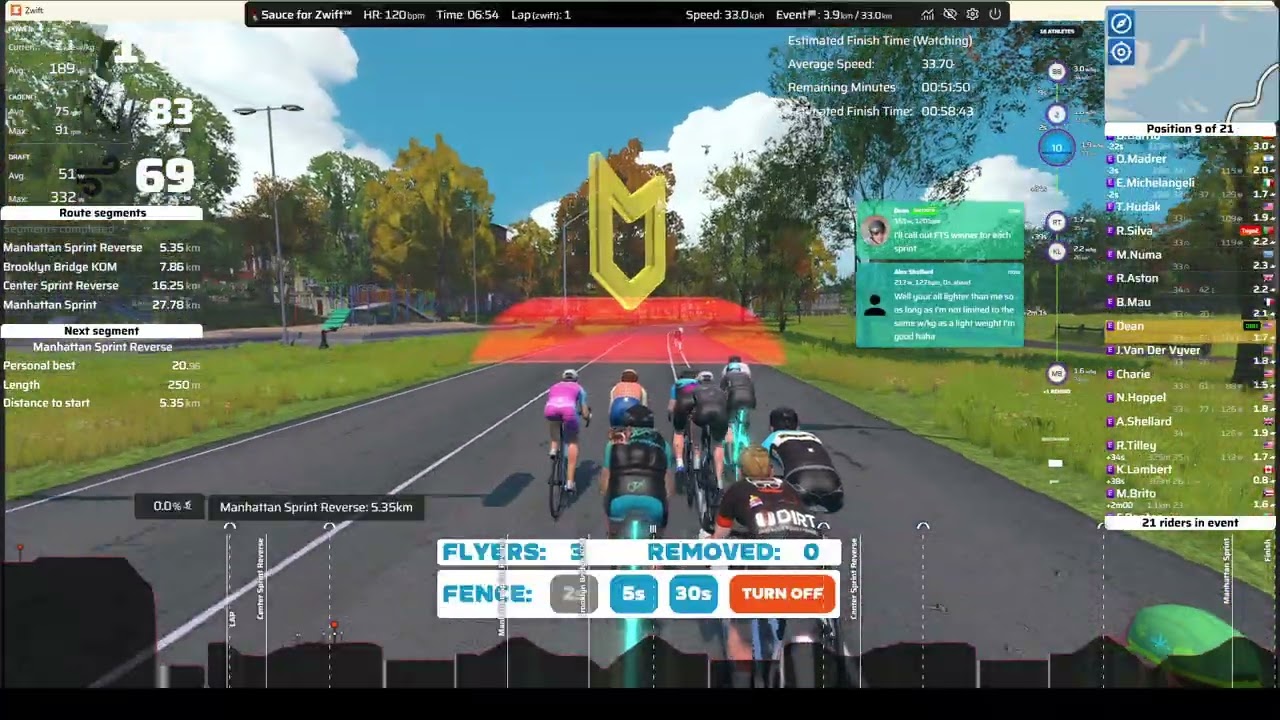This screenshot has height=720, width=1280.
Task: Select rider R.Aston in the riders list
Action: pos(1190,278)
